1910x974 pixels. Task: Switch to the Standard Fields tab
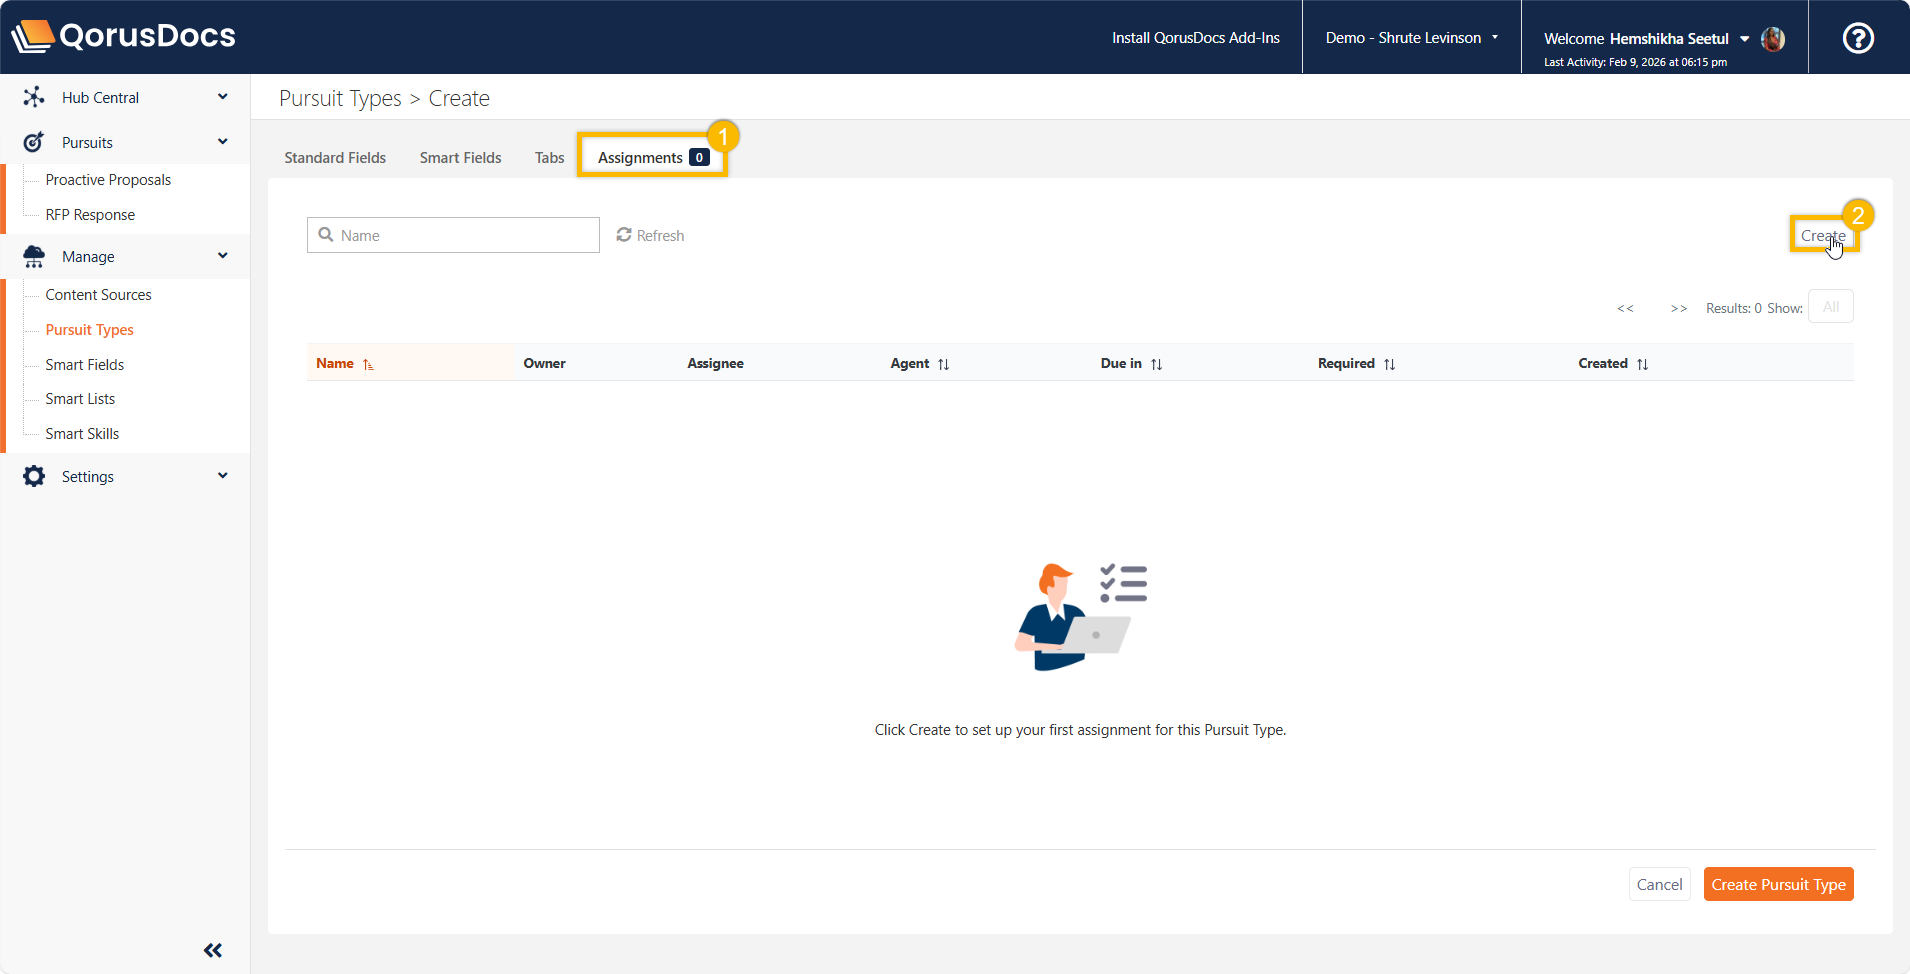[x=335, y=158]
